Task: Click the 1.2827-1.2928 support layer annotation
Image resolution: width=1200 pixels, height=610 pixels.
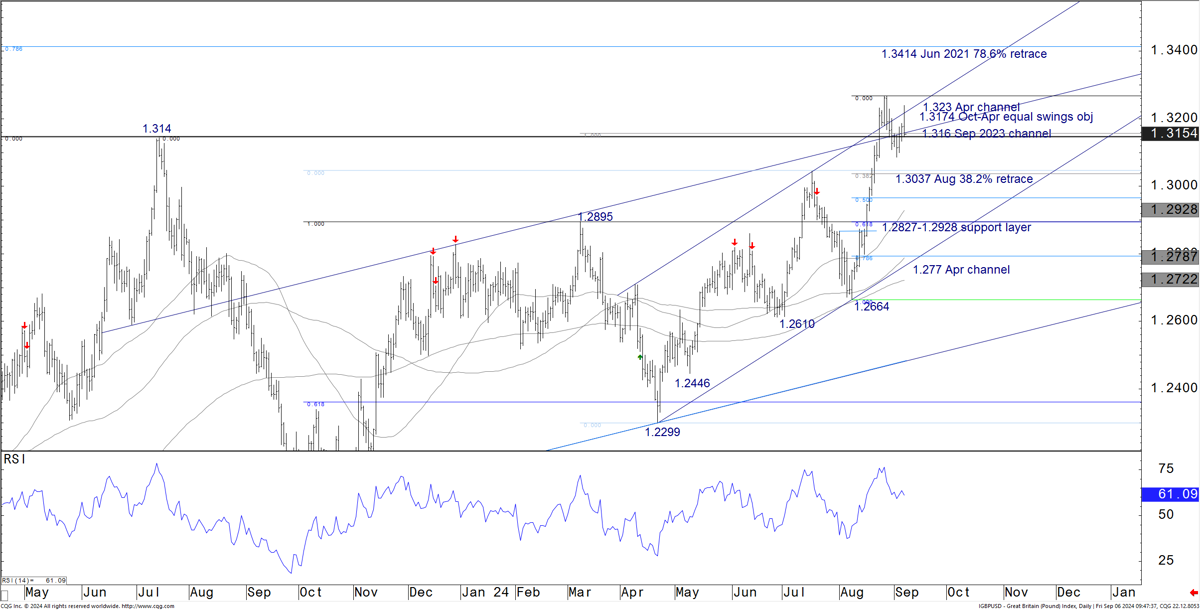Action: [956, 228]
